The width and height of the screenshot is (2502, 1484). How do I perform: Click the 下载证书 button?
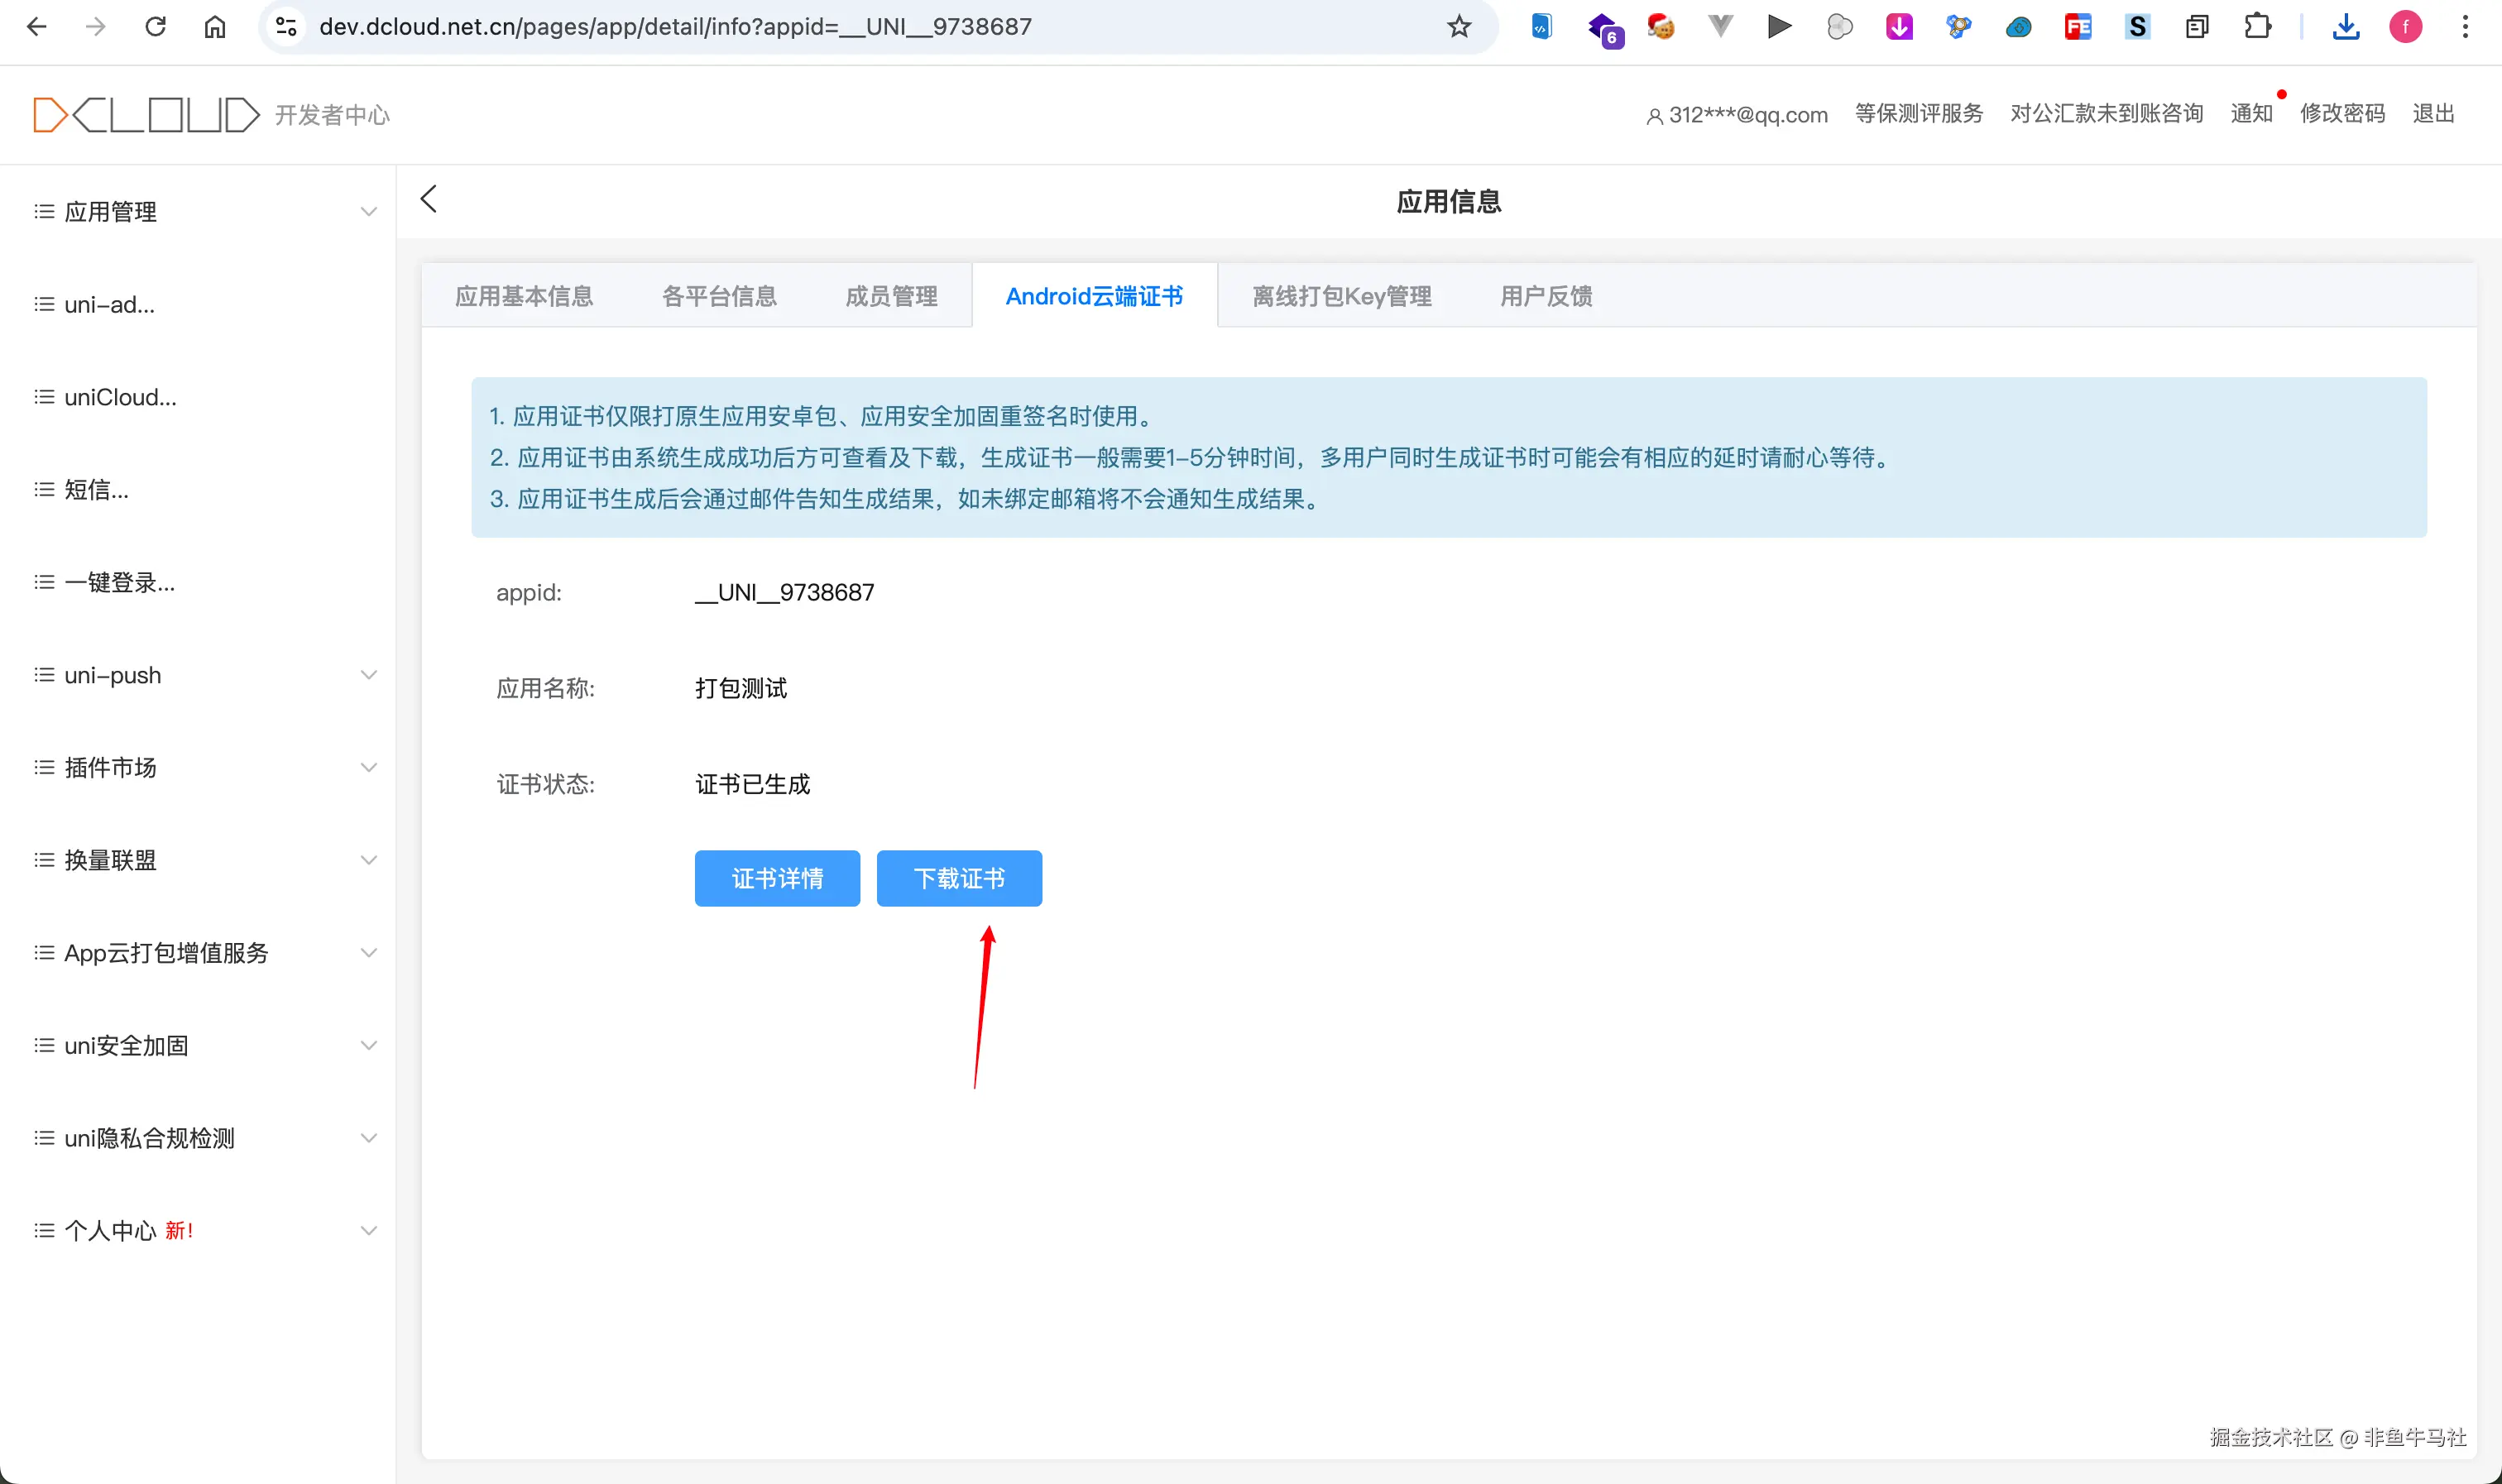point(959,879)
